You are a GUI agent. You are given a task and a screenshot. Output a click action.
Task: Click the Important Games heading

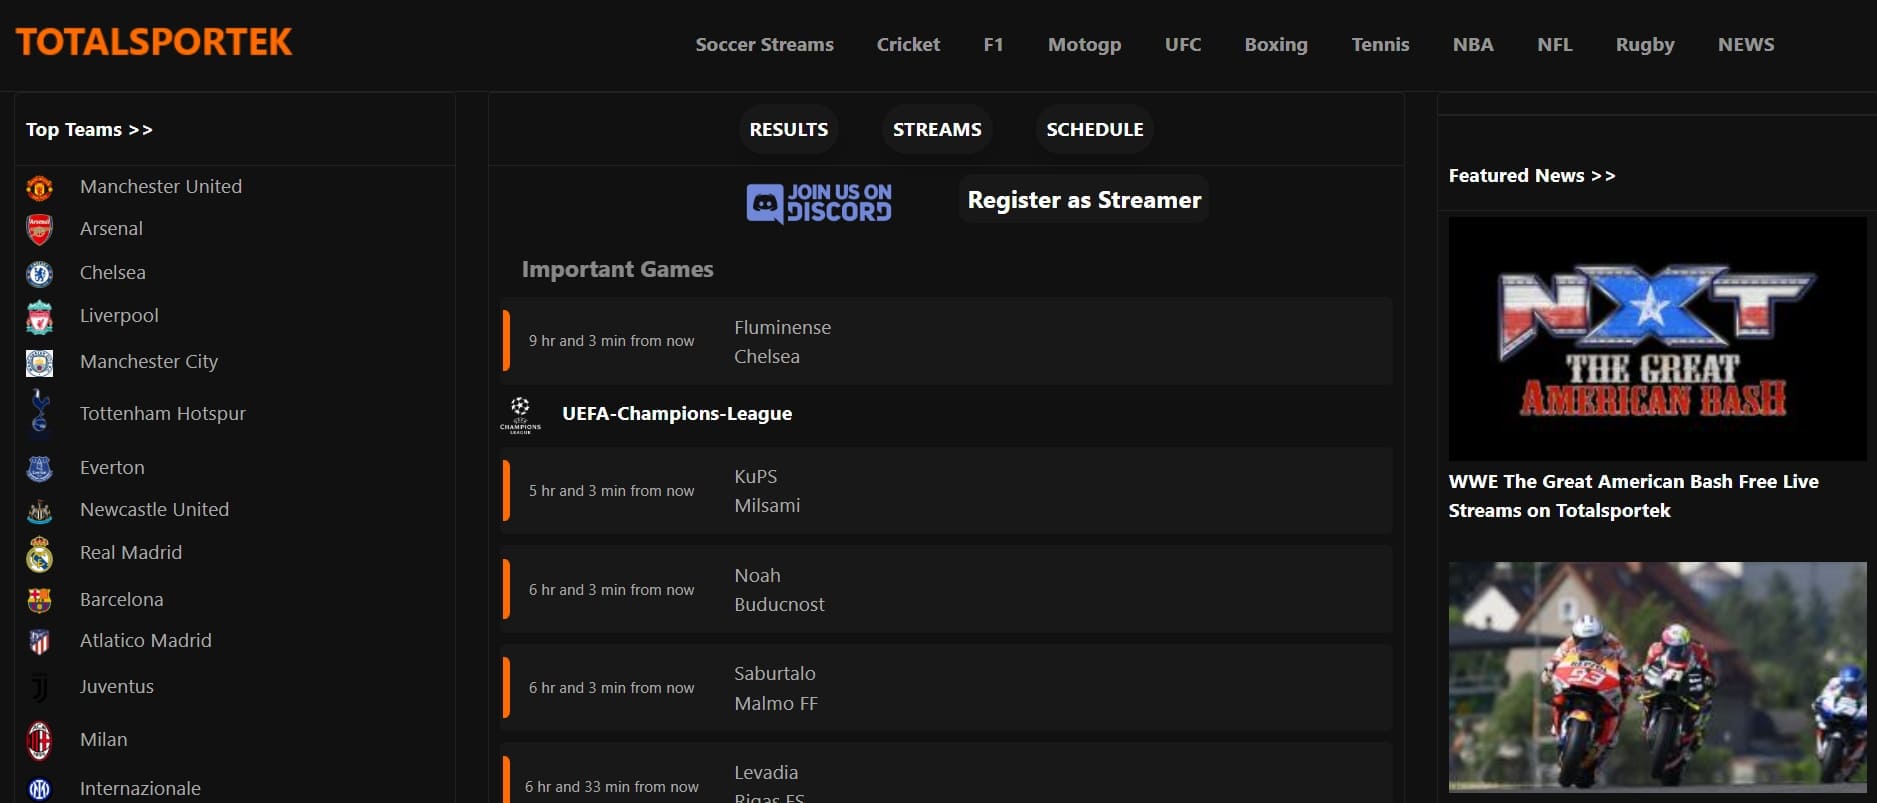point(617,270)
